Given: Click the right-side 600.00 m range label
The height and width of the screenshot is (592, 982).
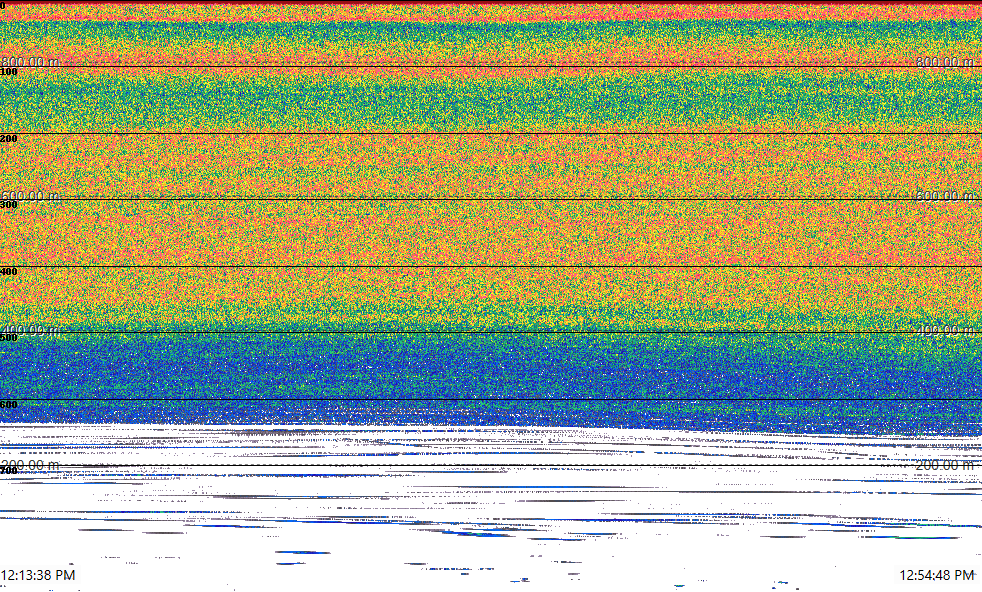Looking at the screenshot, I should pyautogui.click(x=945, y=196).
